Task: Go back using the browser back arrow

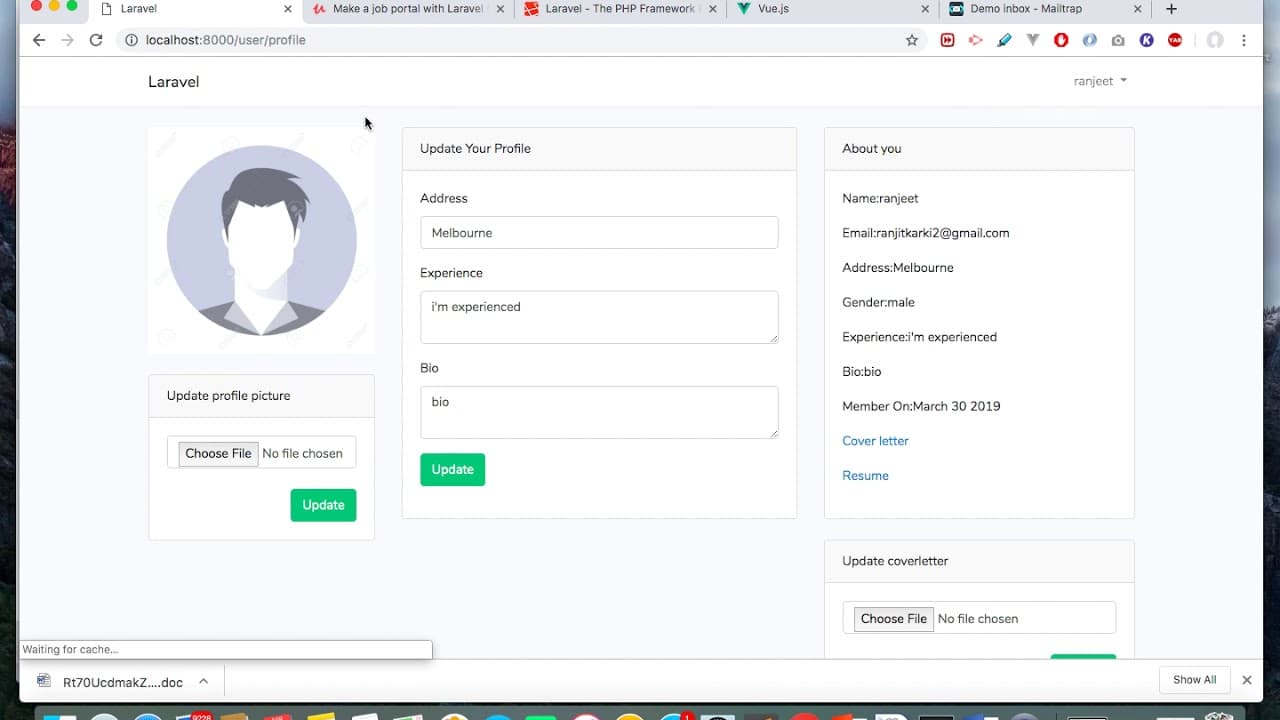Action: coord(39,40)
